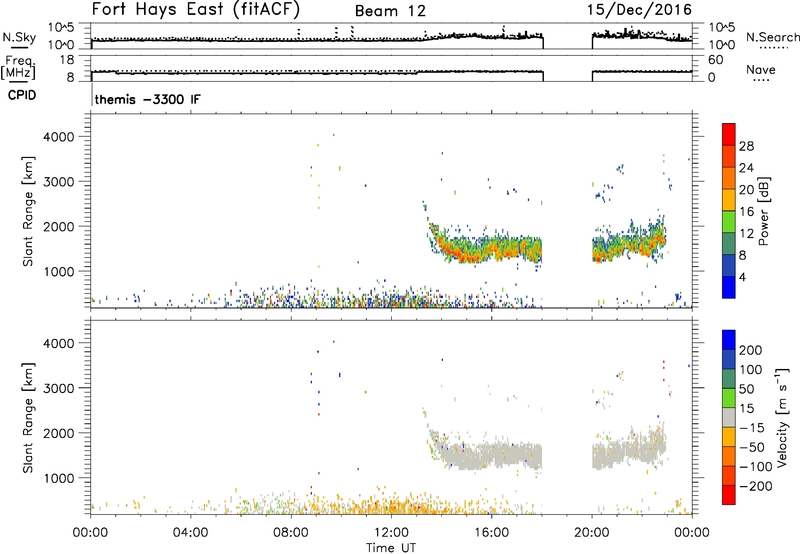
Task: Click the 'Nave' legend label
Action: click(760, 70)
